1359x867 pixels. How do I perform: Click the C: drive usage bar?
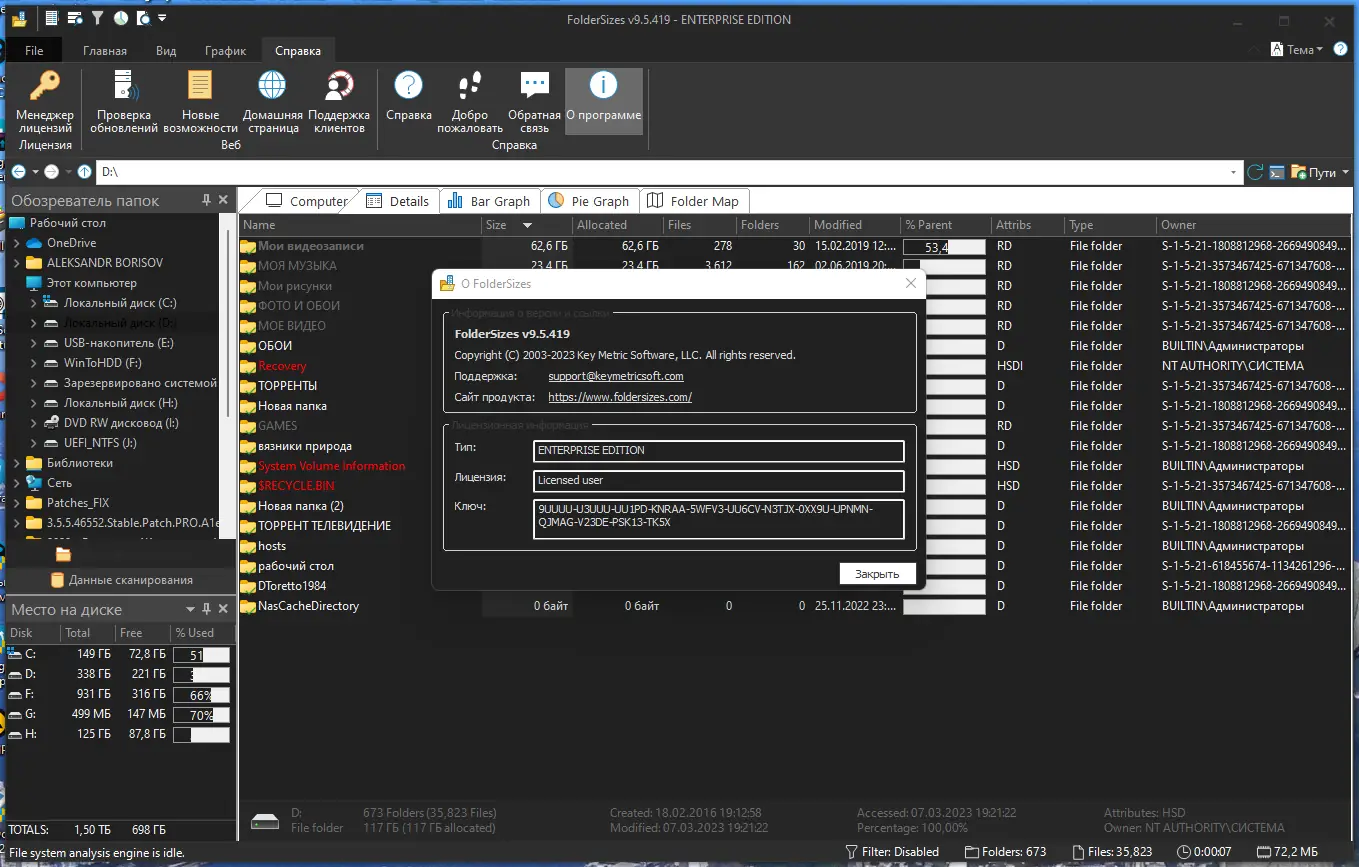[x=201, y=654]
